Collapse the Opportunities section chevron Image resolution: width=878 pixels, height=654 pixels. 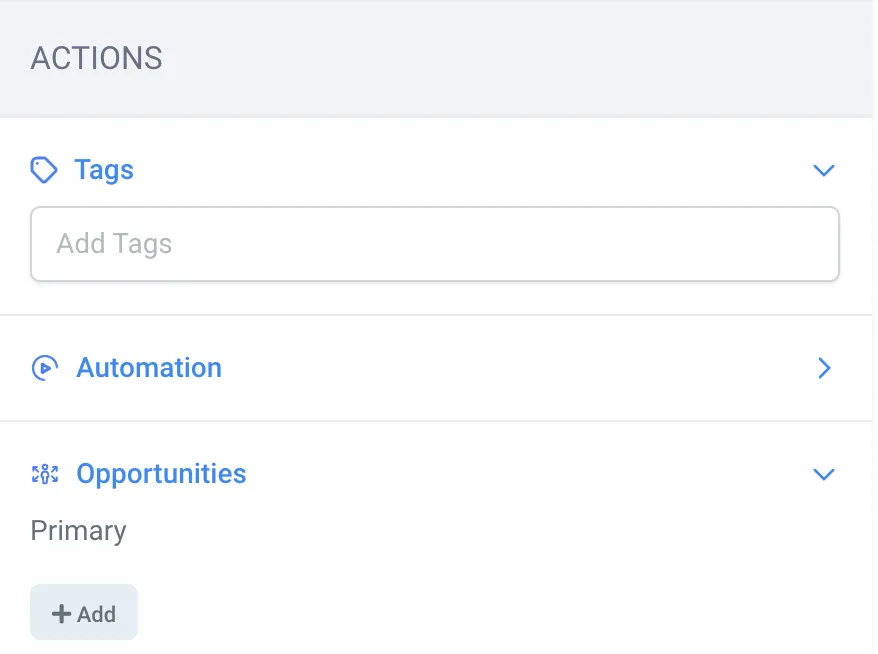pos(823,474)
